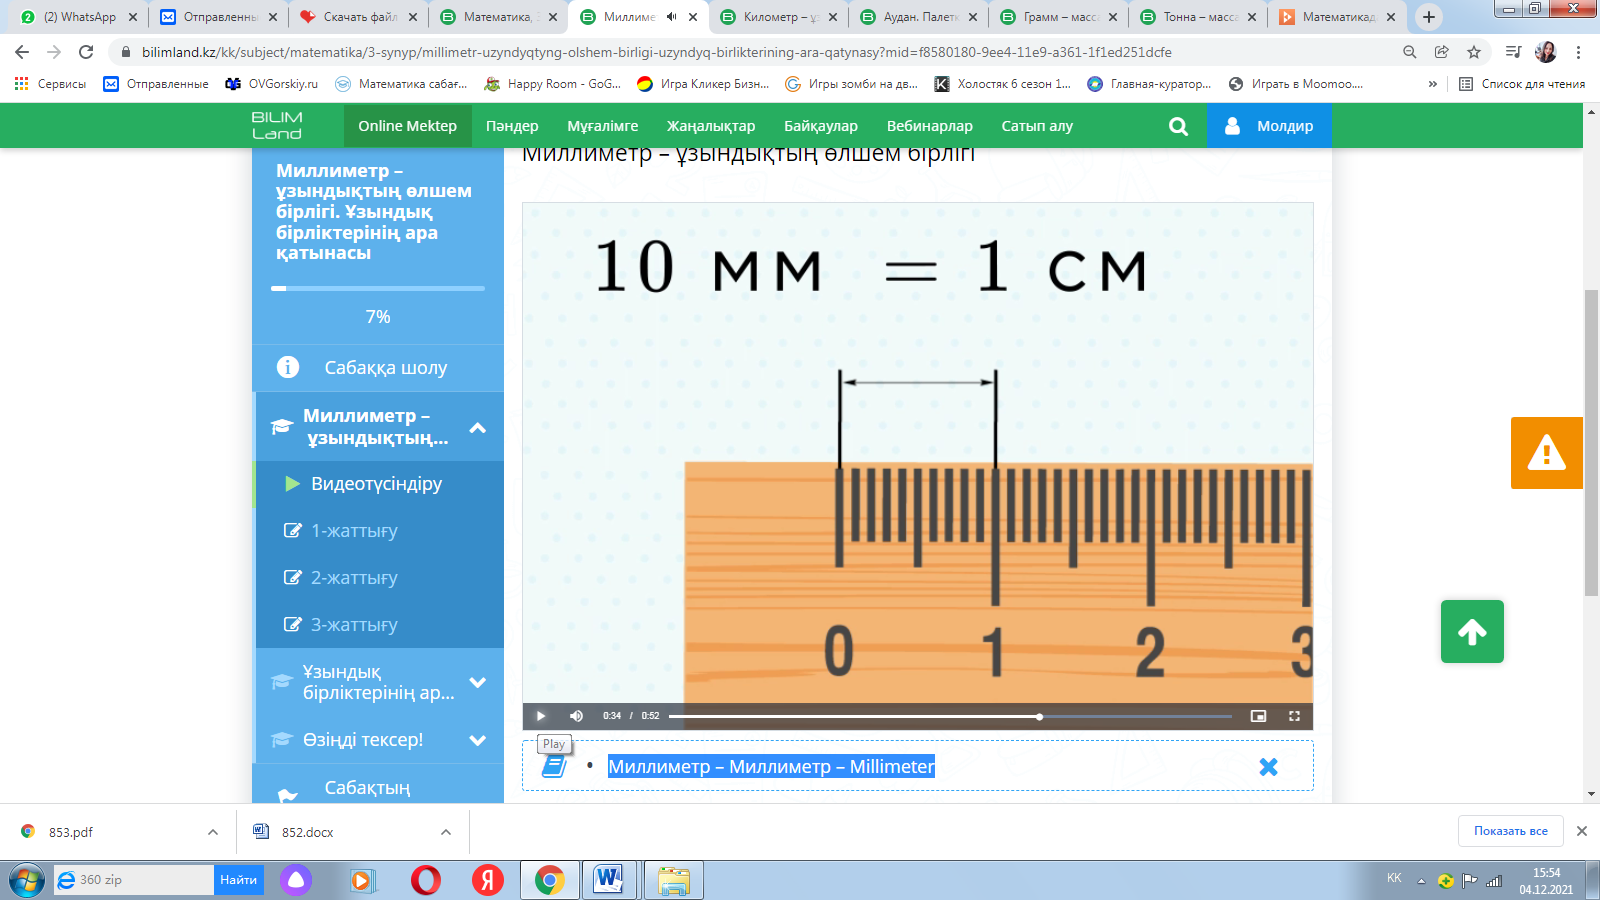Go back to the previous page

[x=22, y=52]
